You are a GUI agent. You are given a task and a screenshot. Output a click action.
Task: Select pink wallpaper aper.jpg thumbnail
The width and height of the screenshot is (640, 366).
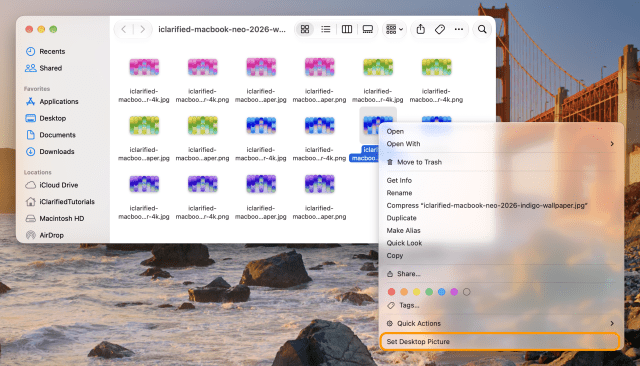[261, 67]
